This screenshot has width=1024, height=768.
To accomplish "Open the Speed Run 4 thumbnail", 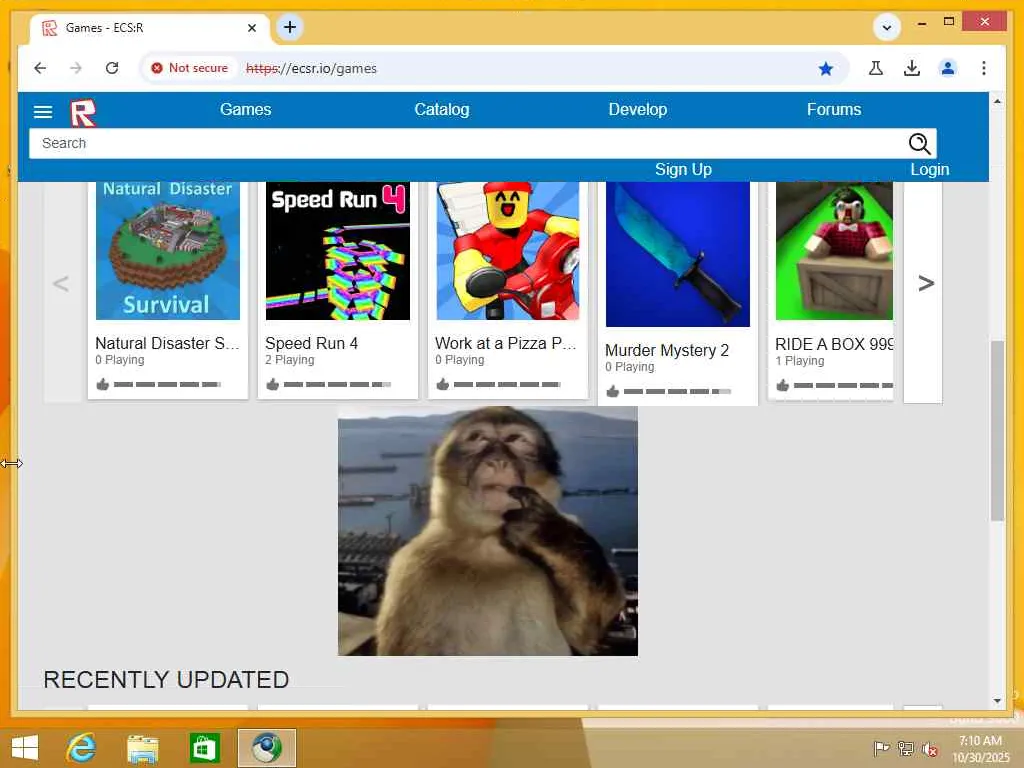I will click(x=338, y=251).
